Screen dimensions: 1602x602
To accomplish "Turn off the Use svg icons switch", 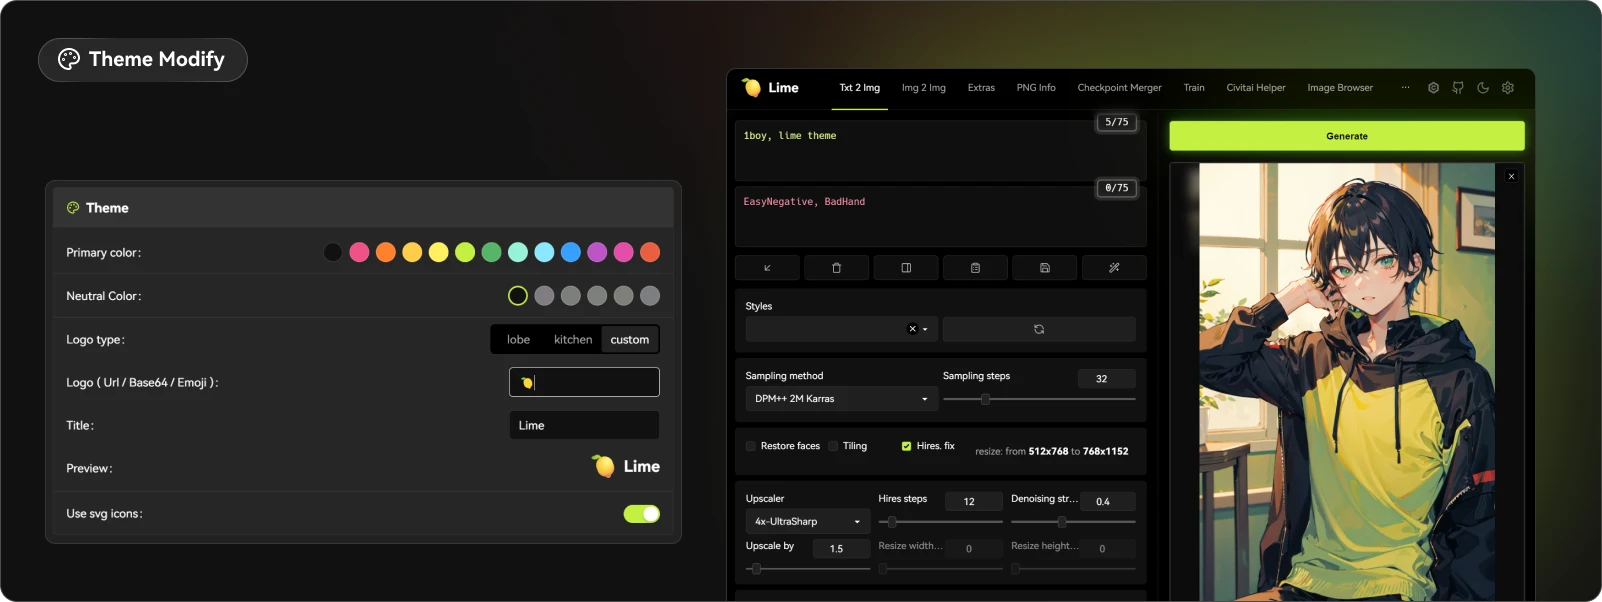I will (x=641, y=514).
